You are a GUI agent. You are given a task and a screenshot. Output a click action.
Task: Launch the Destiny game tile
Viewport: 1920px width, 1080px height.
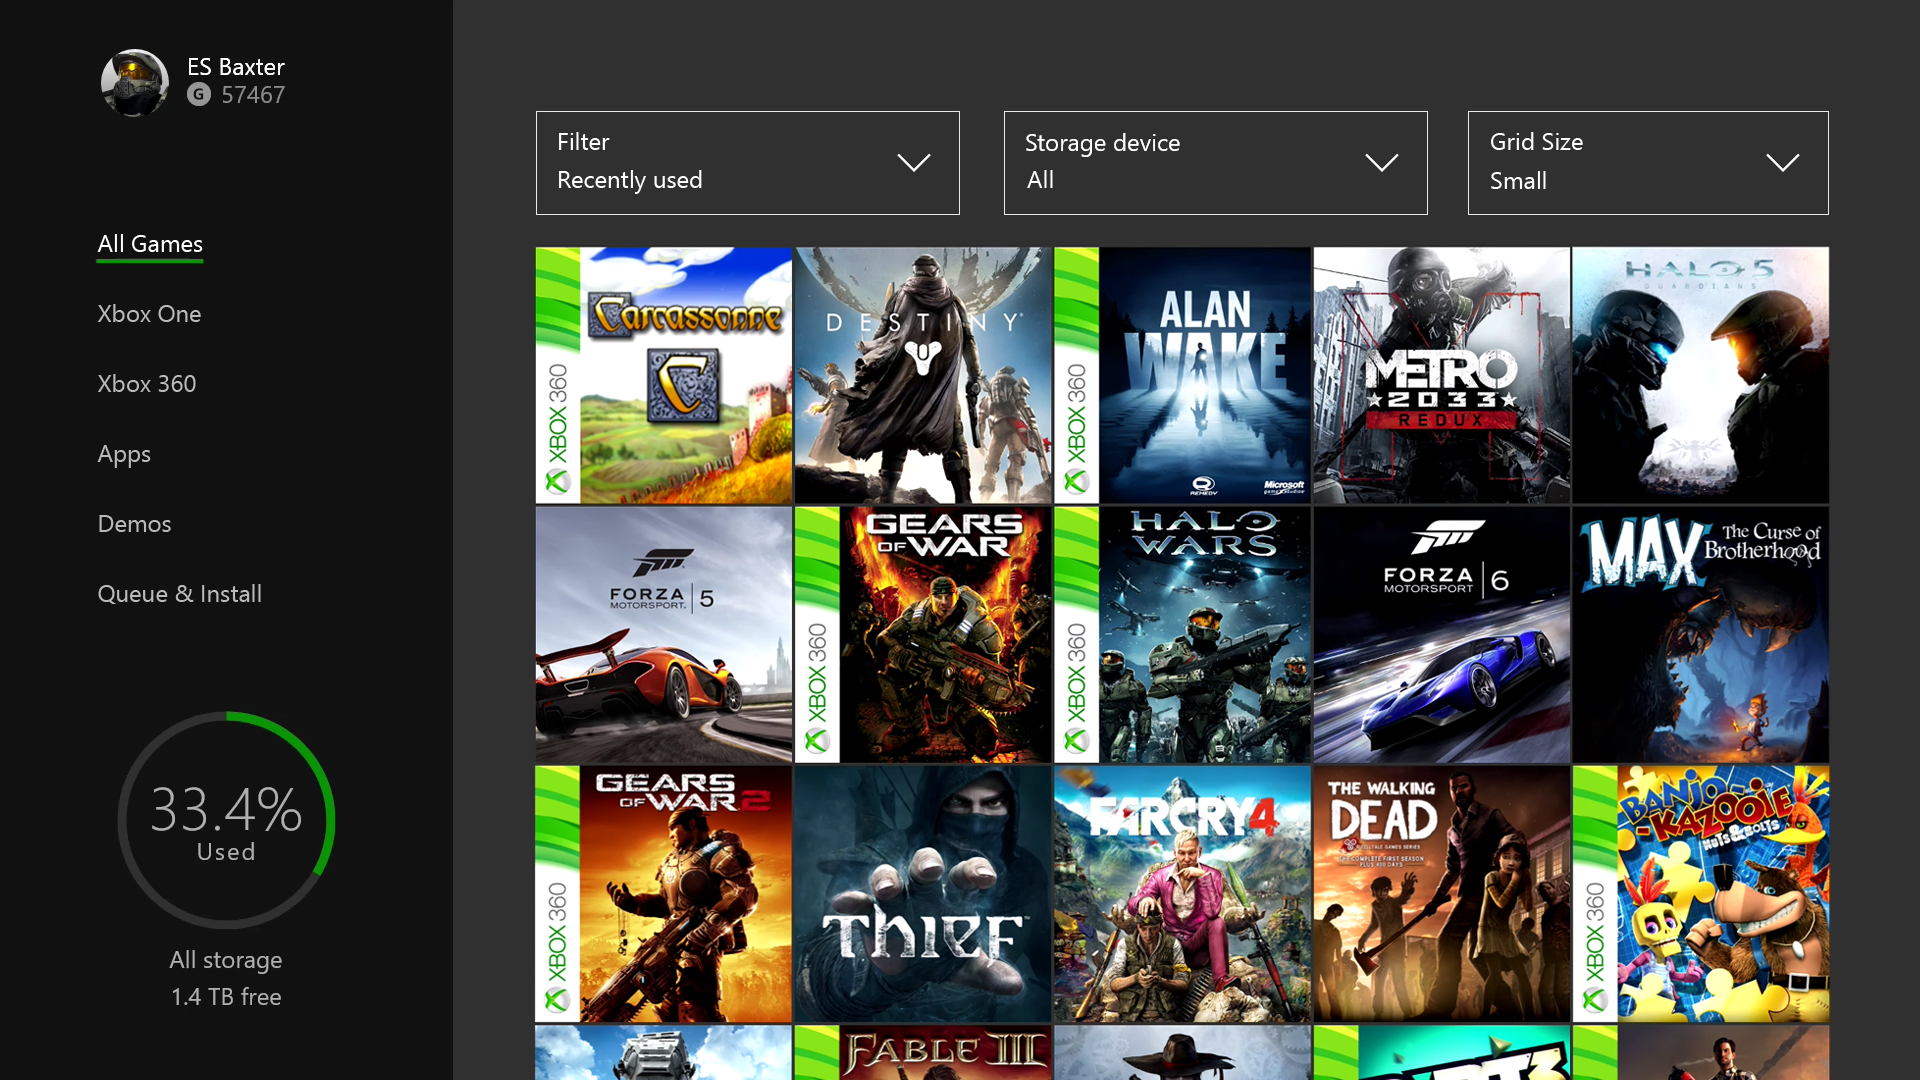[x=923, y=375]
